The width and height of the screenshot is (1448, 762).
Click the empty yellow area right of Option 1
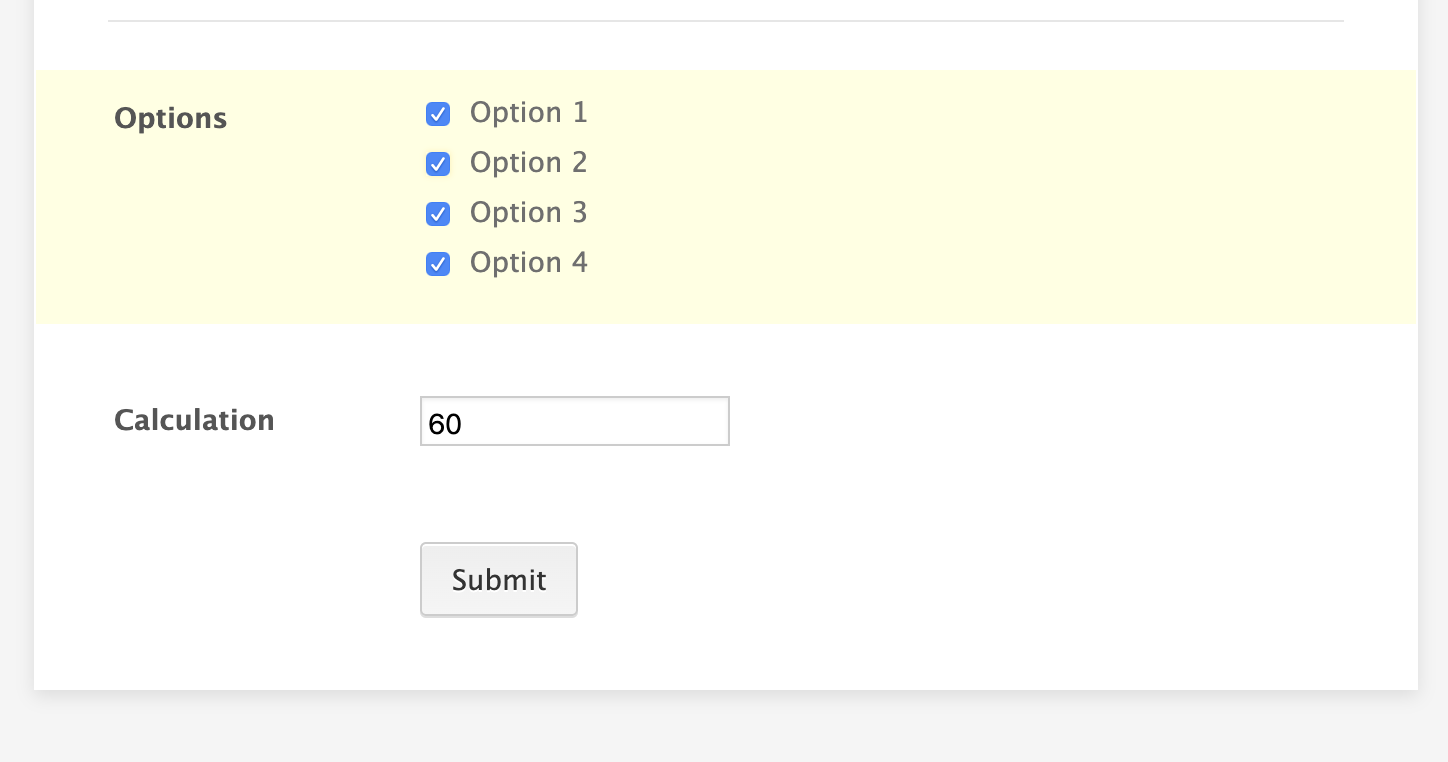pos(1000,113)
